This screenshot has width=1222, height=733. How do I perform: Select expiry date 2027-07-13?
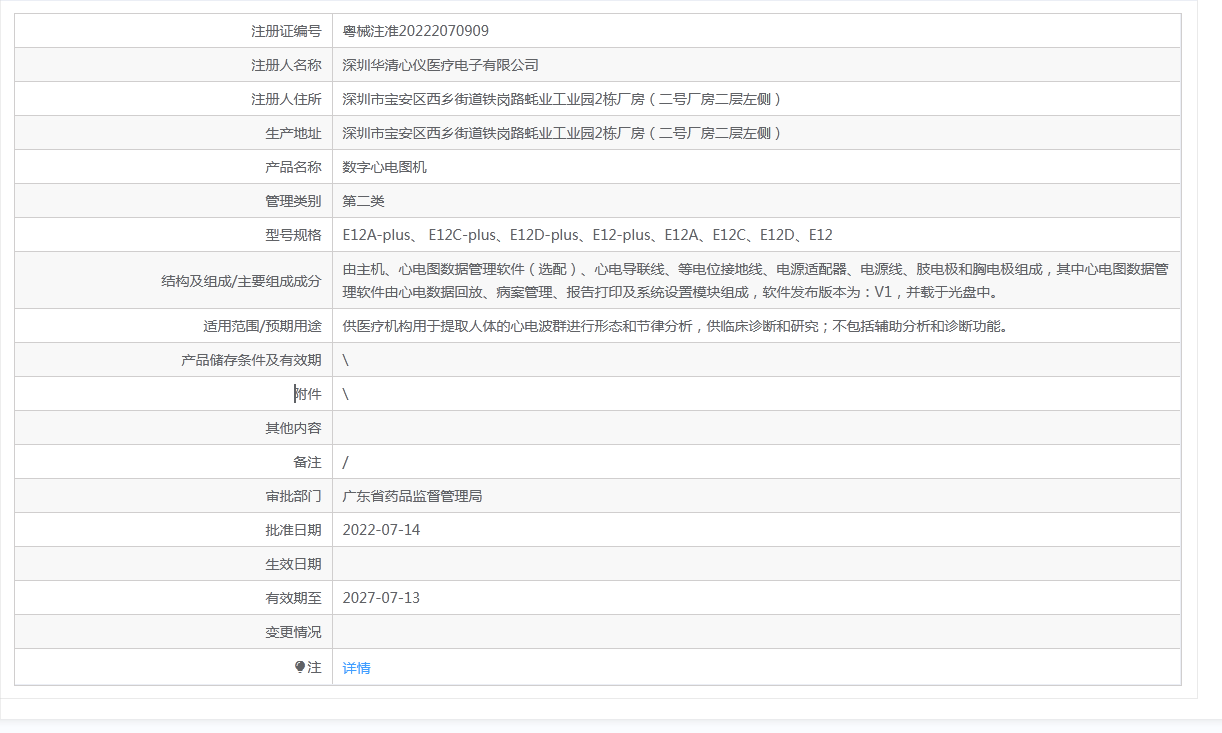click(381, 598)
